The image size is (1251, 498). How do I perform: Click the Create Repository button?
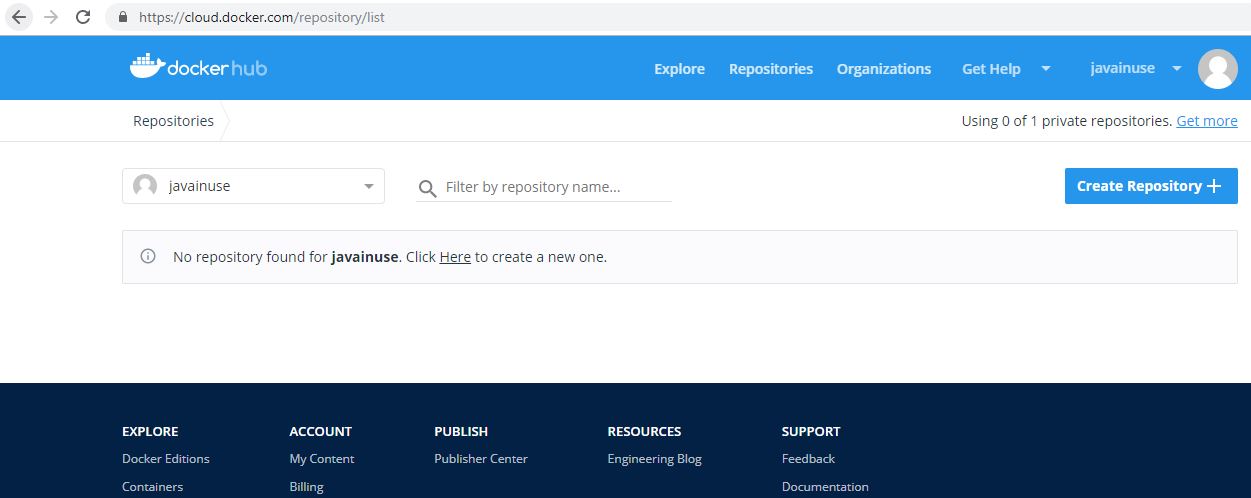(x=1151, y=186)
